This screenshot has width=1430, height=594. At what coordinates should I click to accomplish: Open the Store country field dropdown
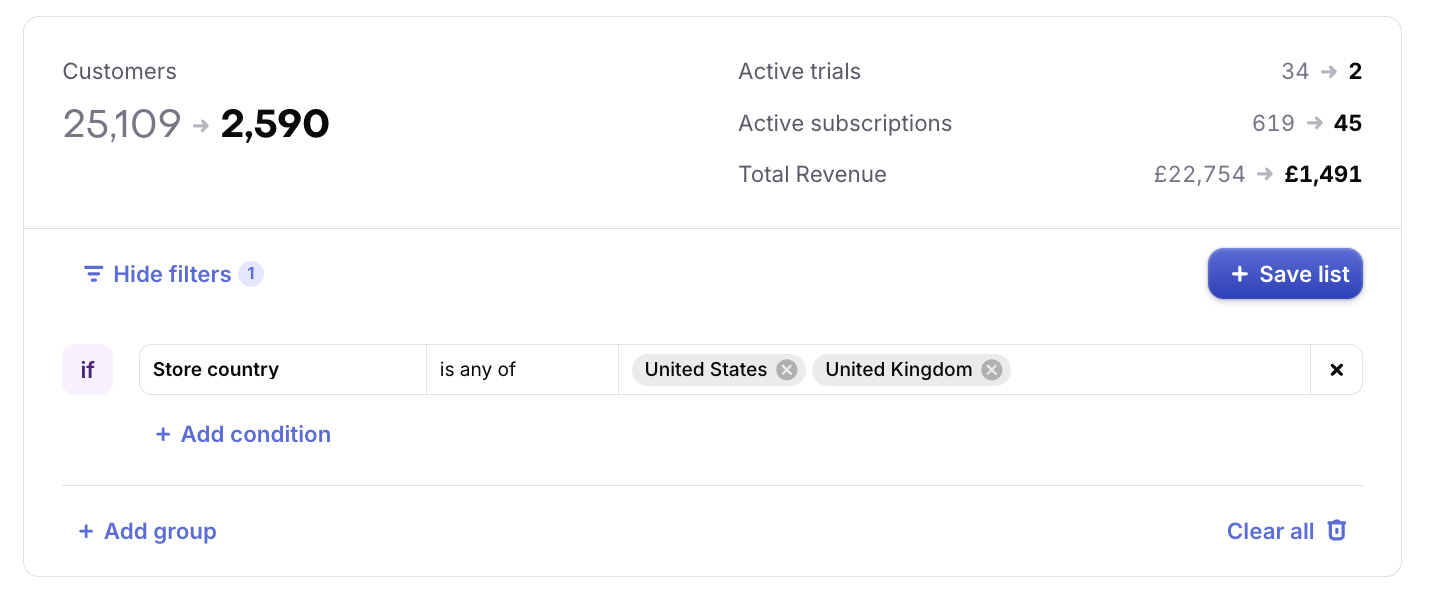283,370
